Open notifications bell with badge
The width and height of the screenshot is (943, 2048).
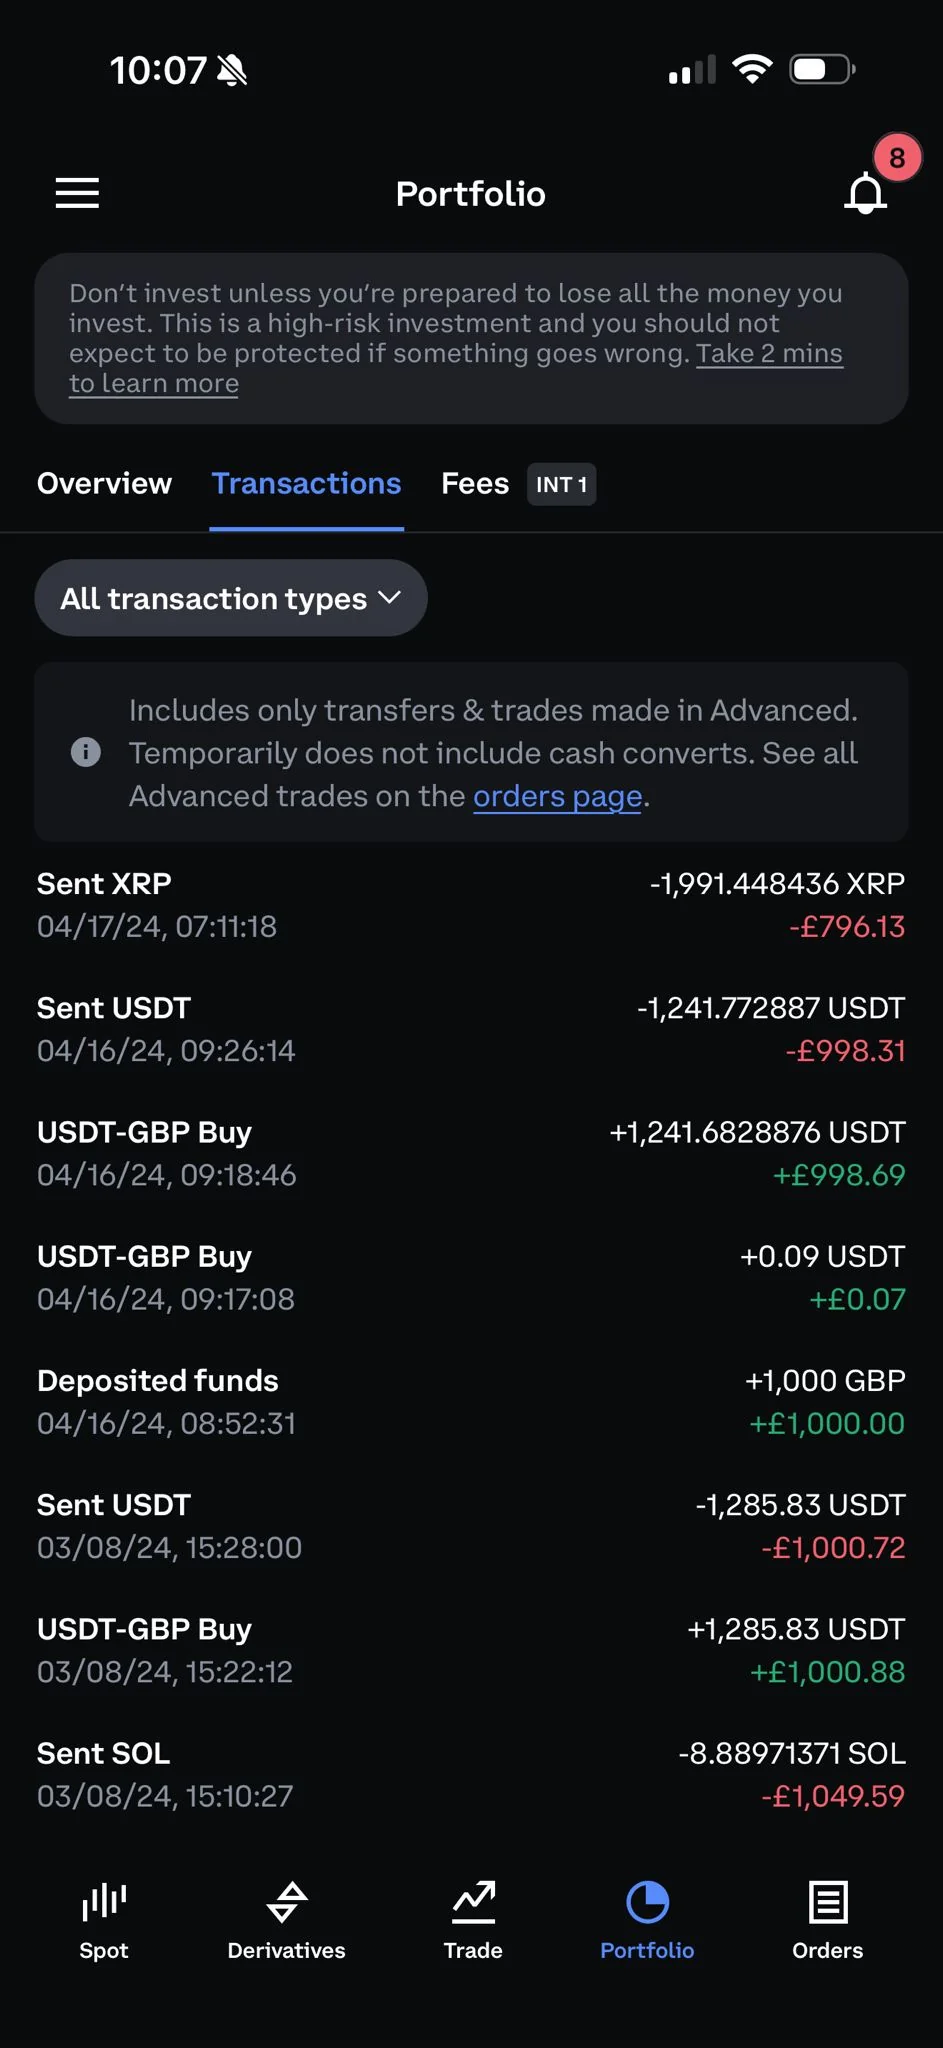(x=866, y=193)
